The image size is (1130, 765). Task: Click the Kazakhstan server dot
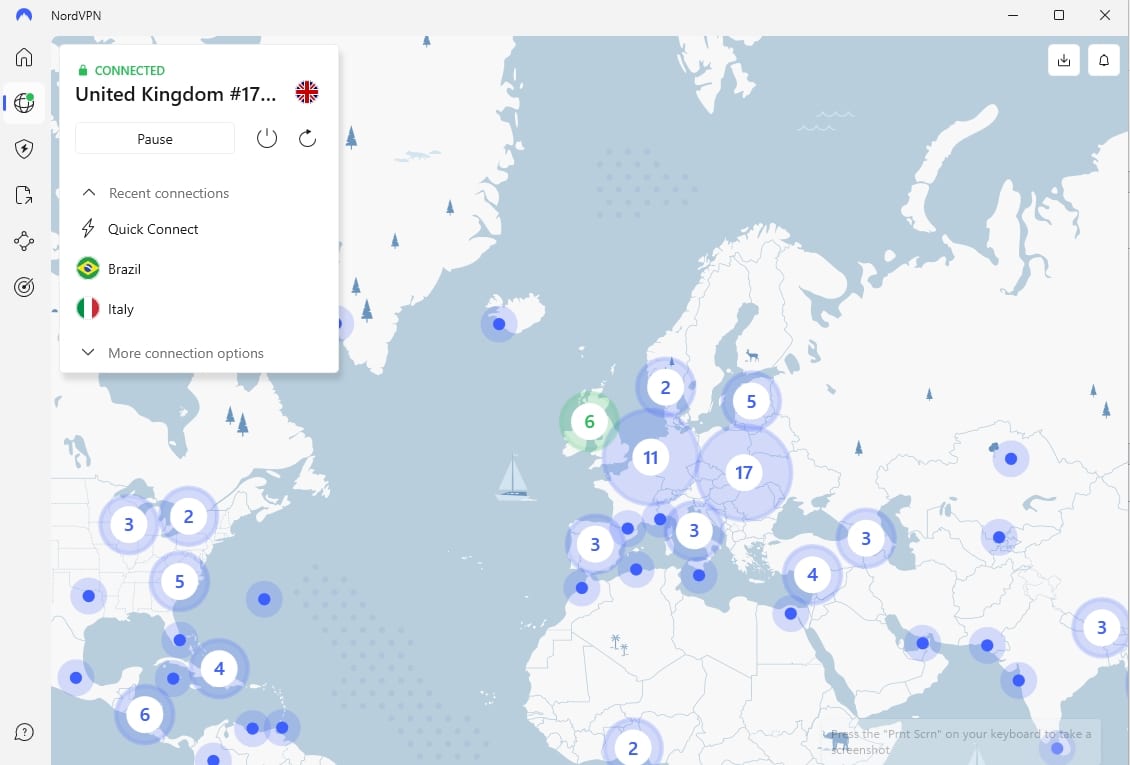point(1011,459)
